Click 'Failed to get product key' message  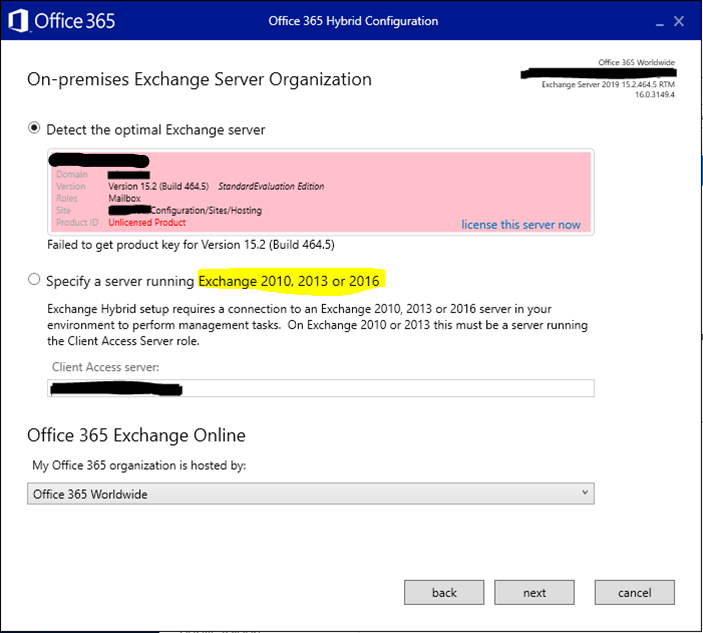[191, 245]
